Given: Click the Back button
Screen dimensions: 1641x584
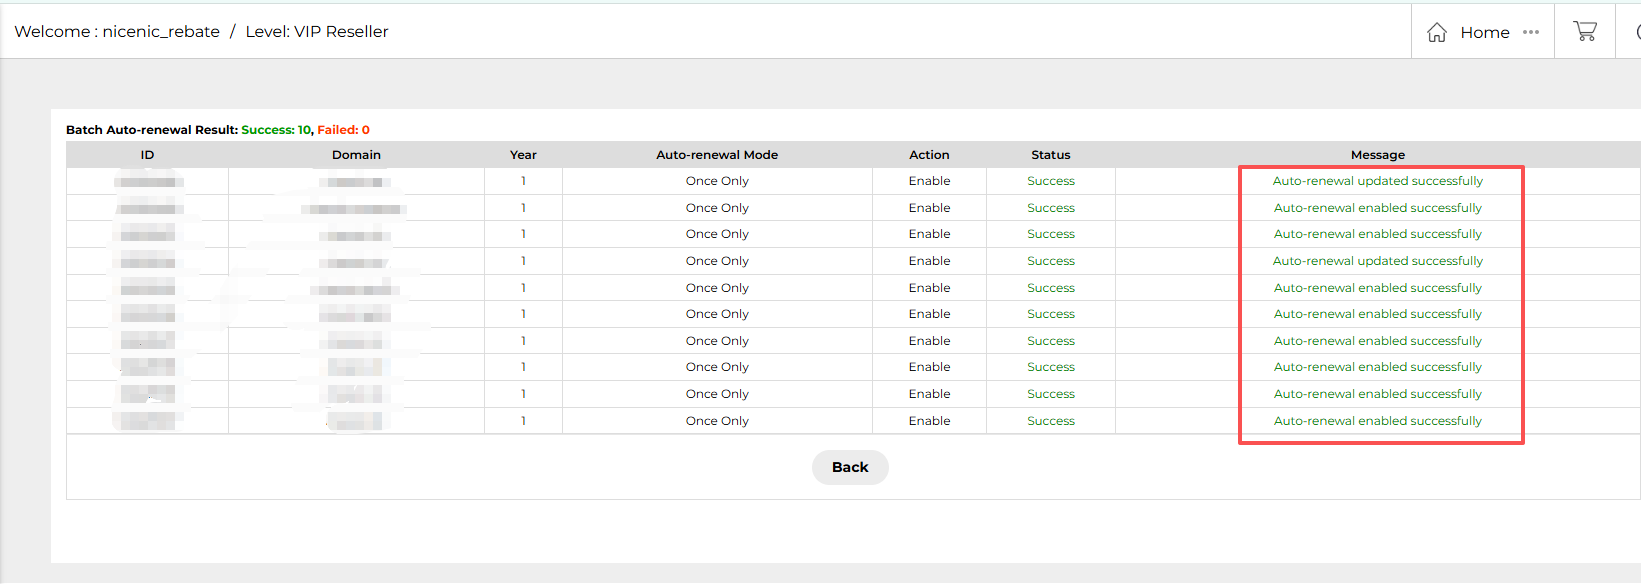Looking at the screenshot, I should click(x=850, y=467).
